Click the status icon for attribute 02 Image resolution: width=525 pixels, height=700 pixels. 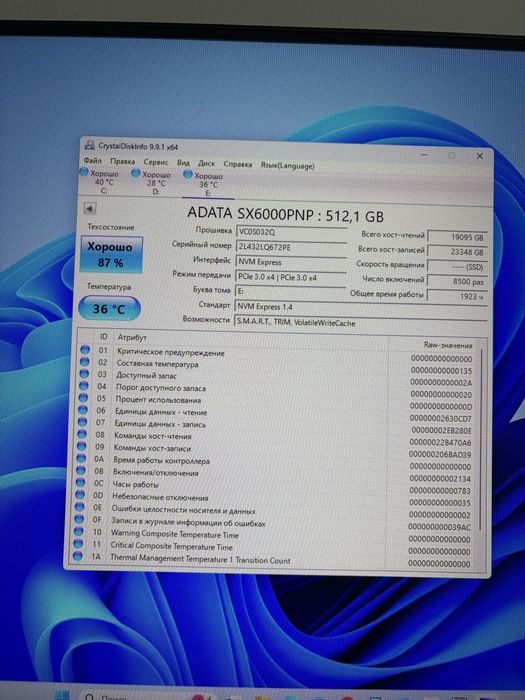tap(84, 362)
